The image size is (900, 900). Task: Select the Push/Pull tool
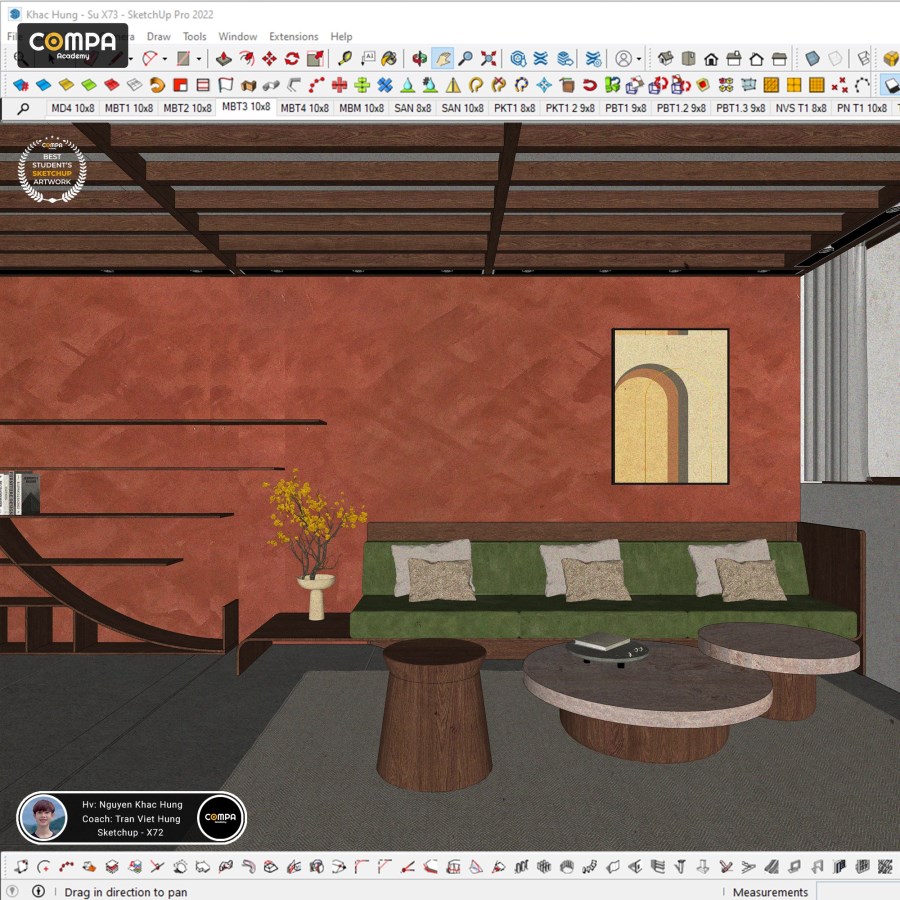click(224, 59)
